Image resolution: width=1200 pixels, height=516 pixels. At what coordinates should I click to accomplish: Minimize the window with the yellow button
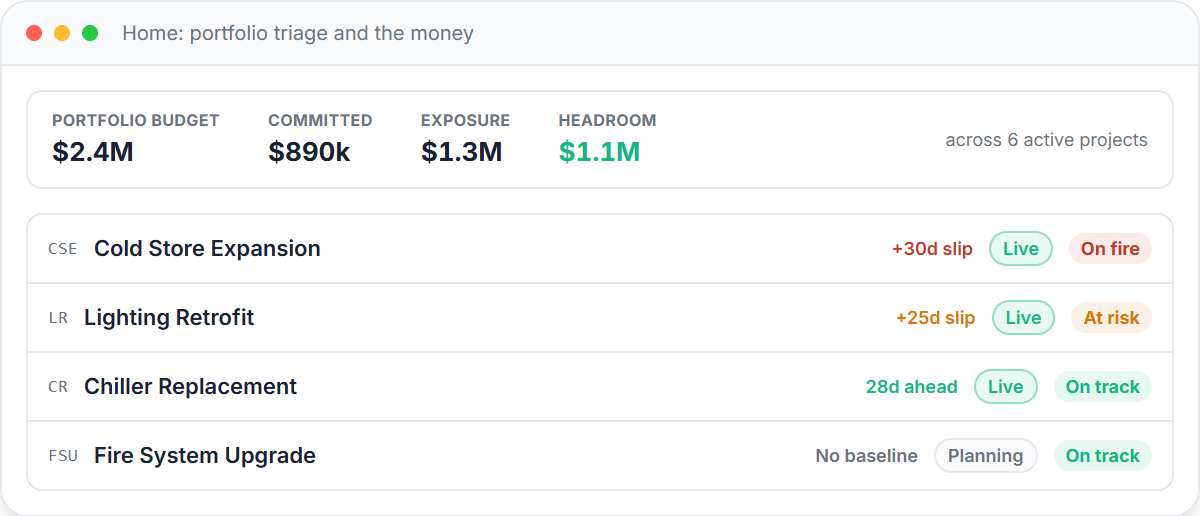[x=62, y=33]
